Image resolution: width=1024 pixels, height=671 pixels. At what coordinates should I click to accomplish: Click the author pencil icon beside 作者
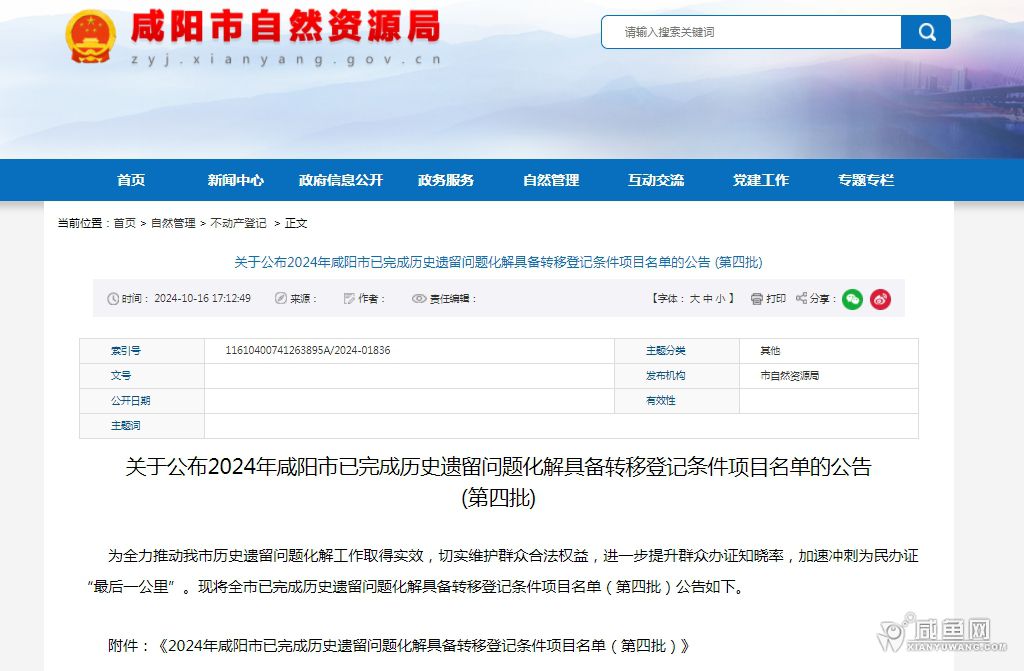pyautogui.click(x=349, y=299)
